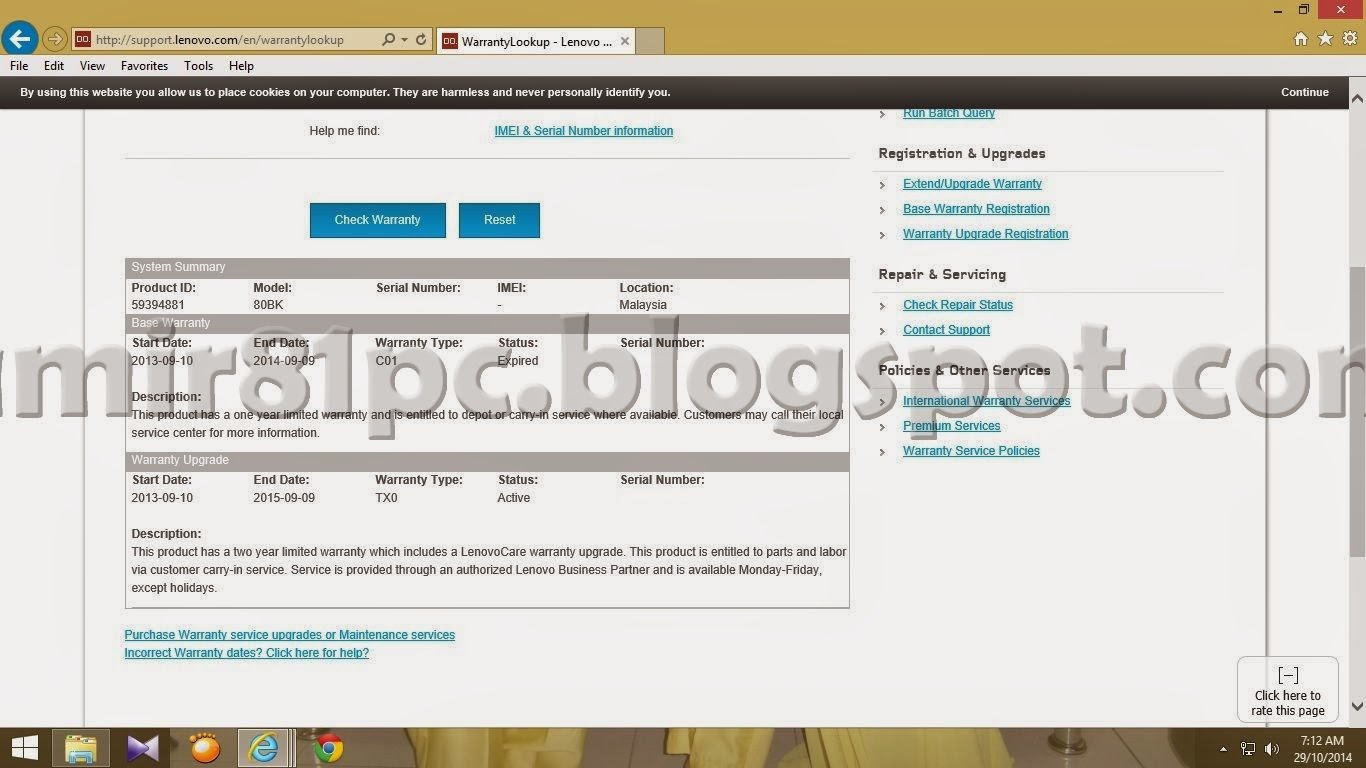
Task: Open a new blank tab
Action: [650, 41]
